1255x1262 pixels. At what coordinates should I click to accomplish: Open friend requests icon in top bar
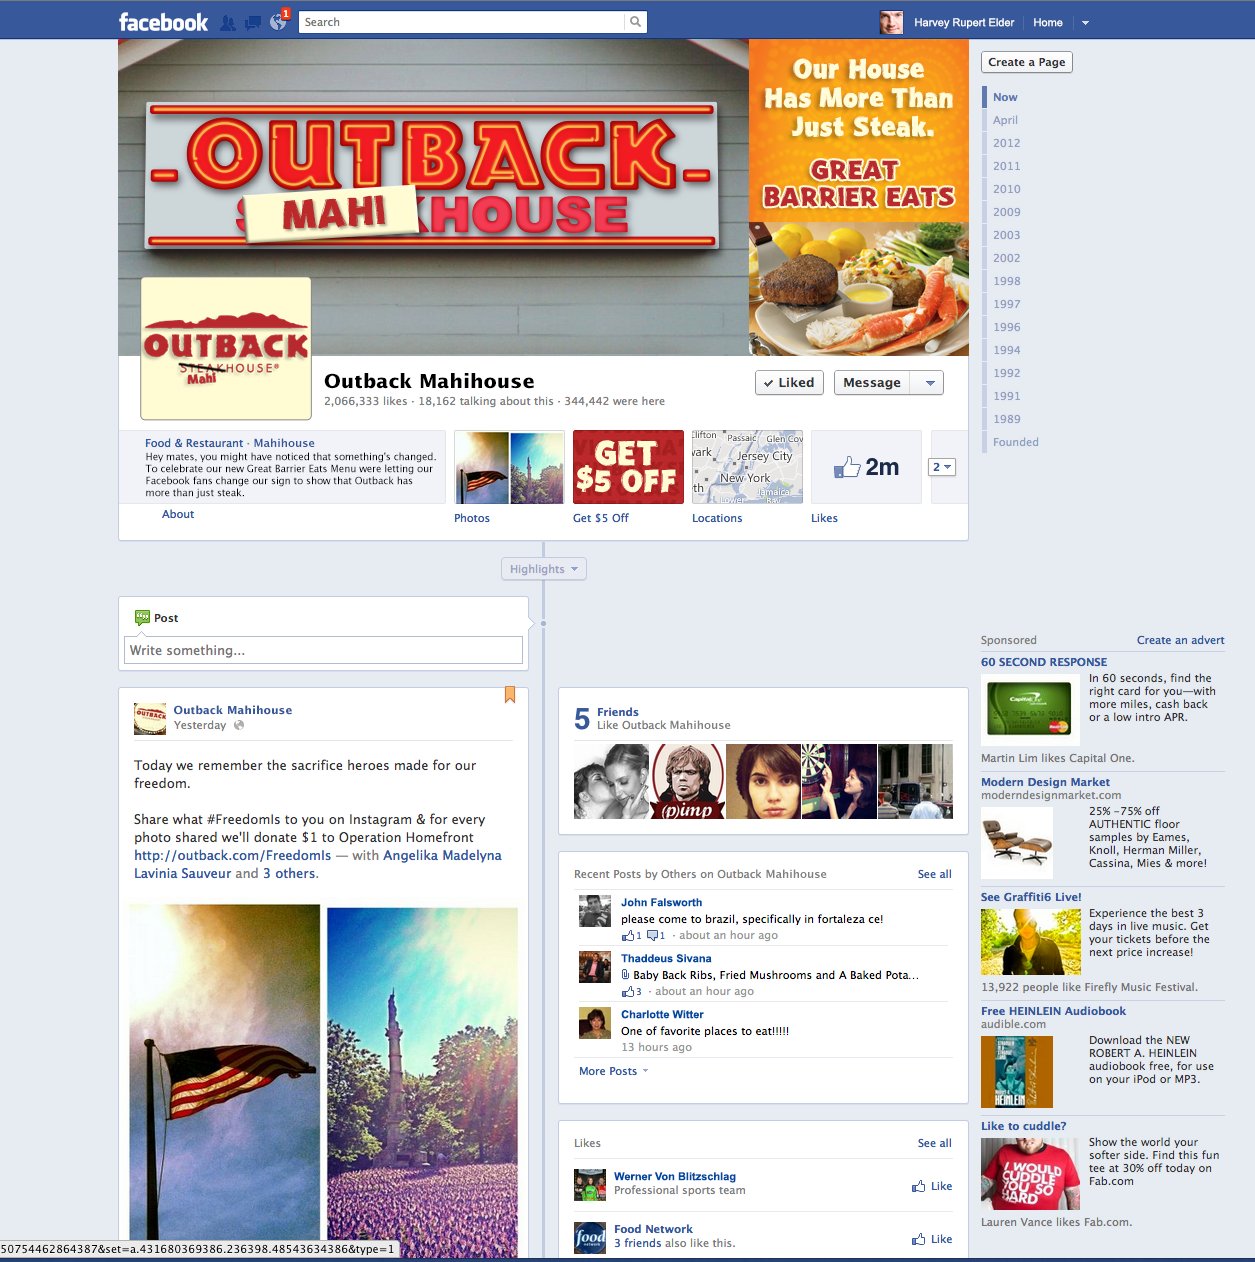pos(228,22)
